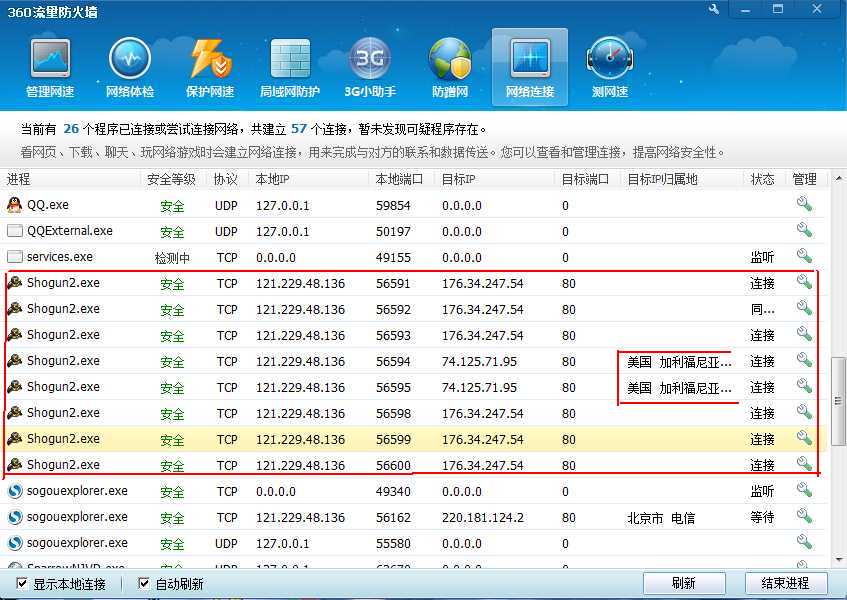Switch to 网络连接 tab
The width and height of the screenshot is (847, 600).
[x=529, y=68]
